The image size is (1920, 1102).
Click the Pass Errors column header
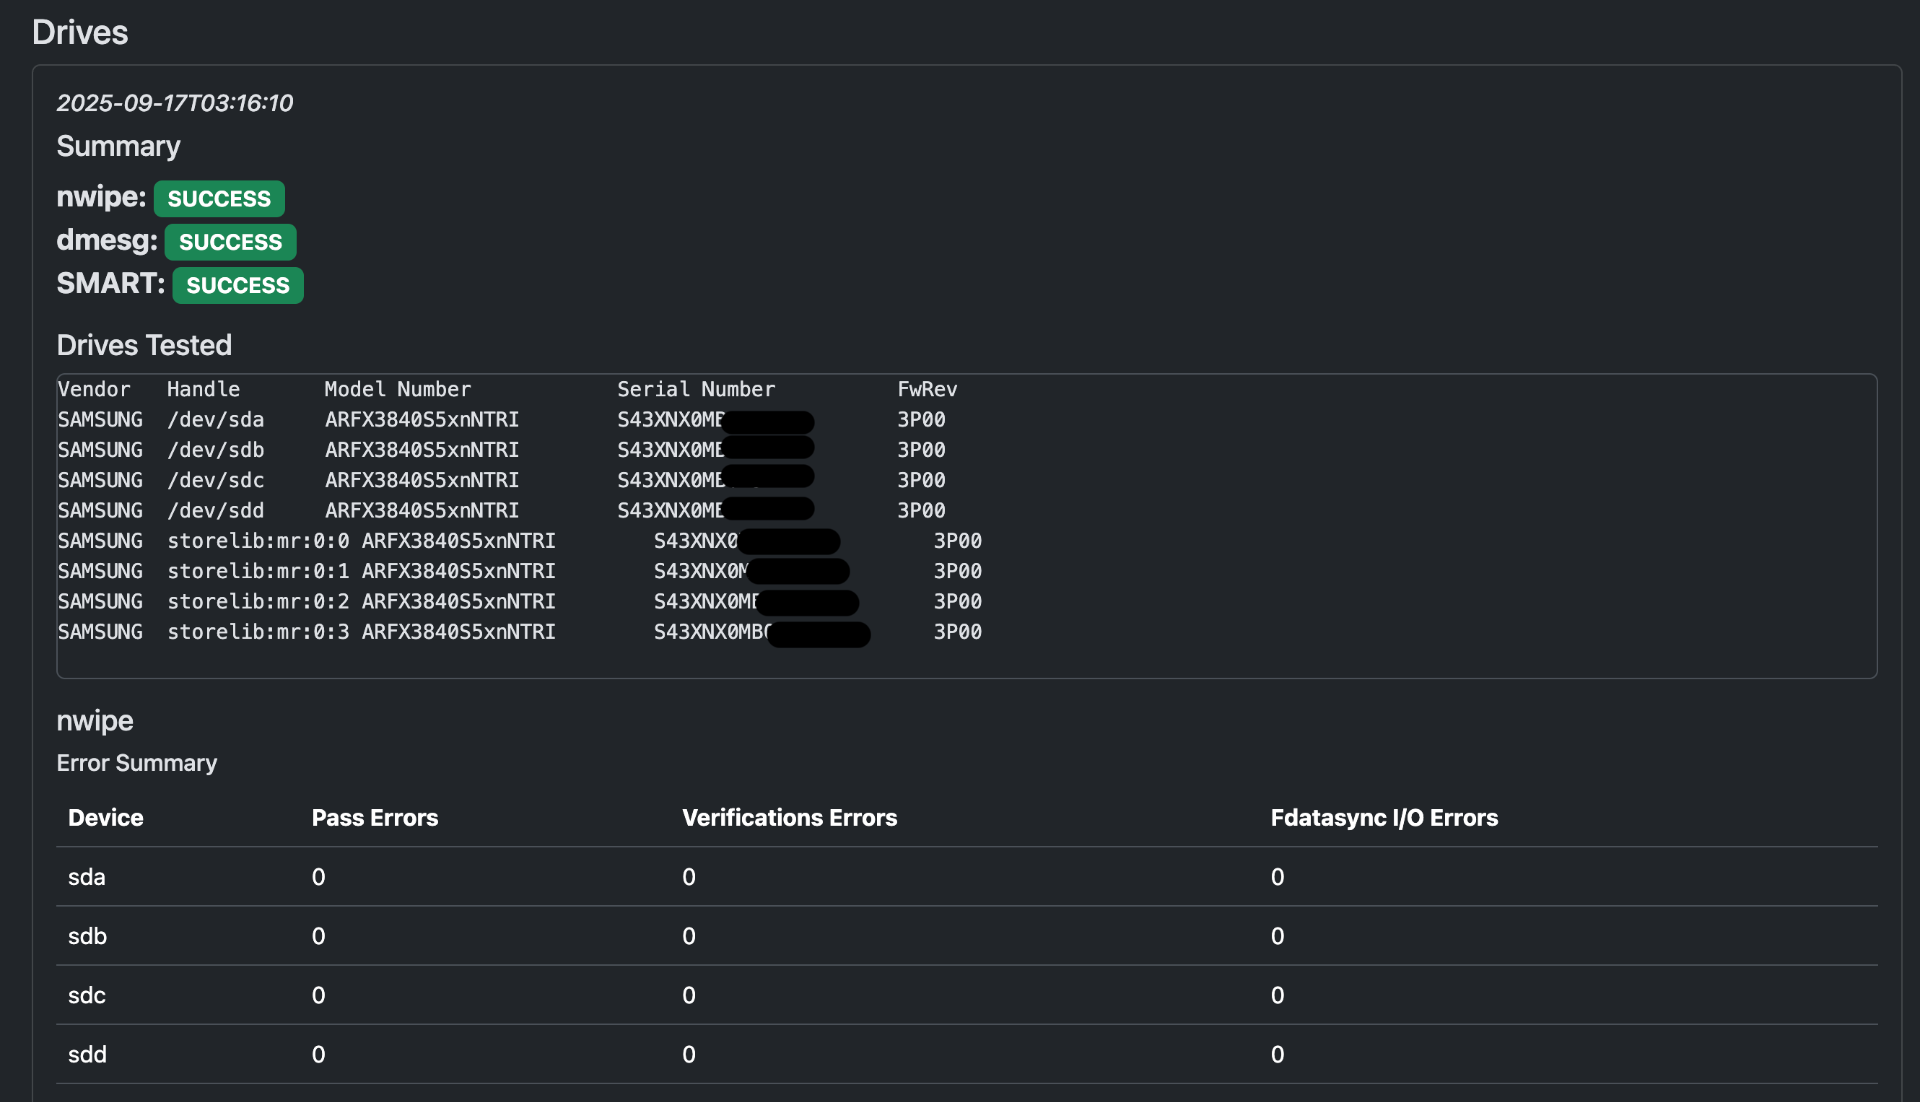tap(374, 818)
